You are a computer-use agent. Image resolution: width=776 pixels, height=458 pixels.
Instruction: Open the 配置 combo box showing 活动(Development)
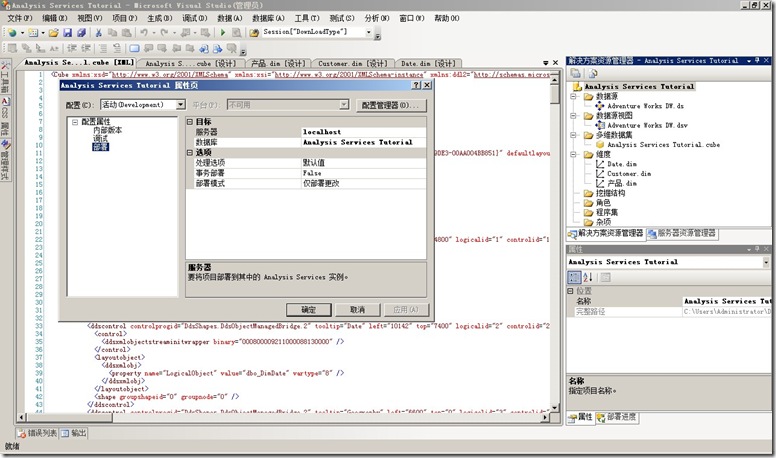[143, 105]
